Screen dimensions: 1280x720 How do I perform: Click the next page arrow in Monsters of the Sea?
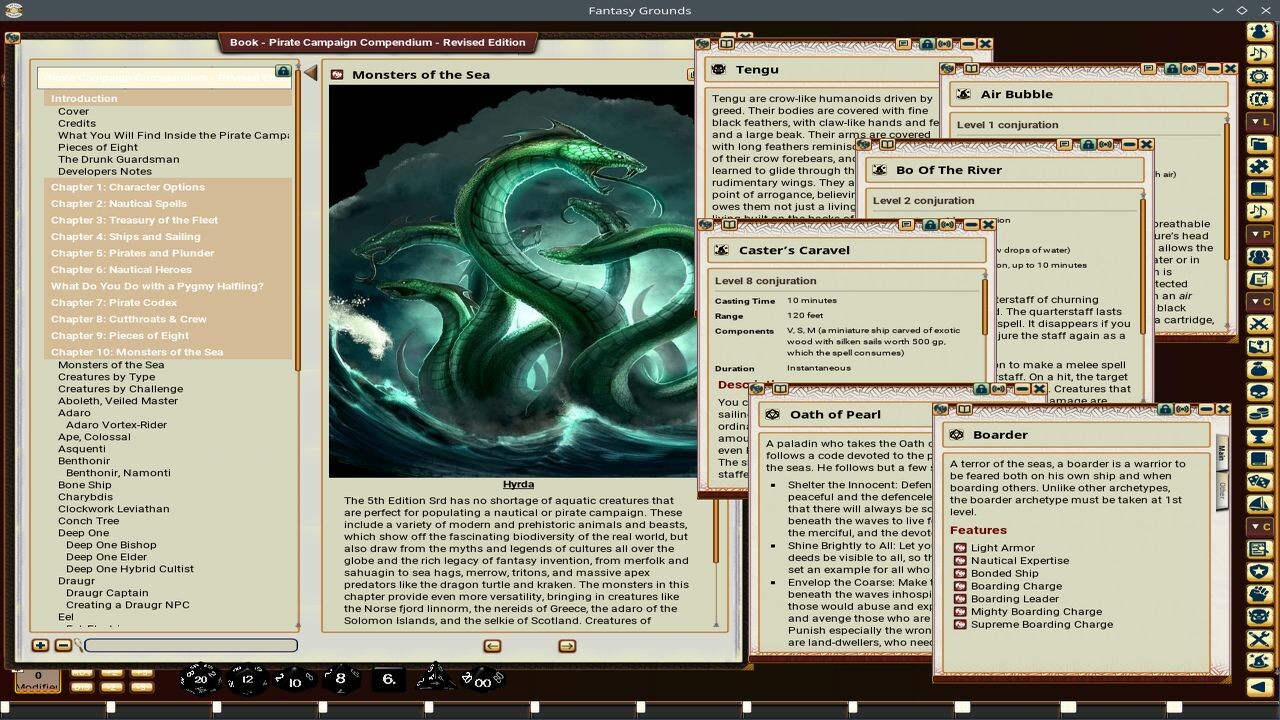[566, 646]
